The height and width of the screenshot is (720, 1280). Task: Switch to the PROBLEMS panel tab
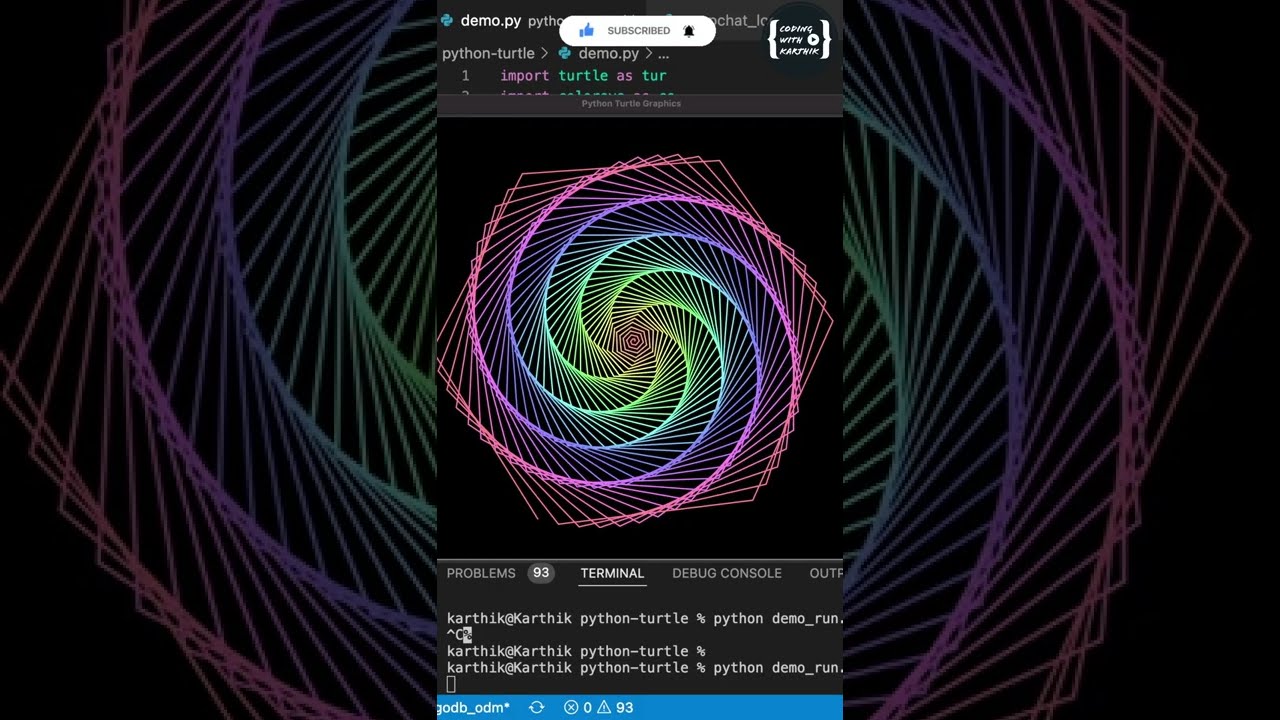pos(481,573)
